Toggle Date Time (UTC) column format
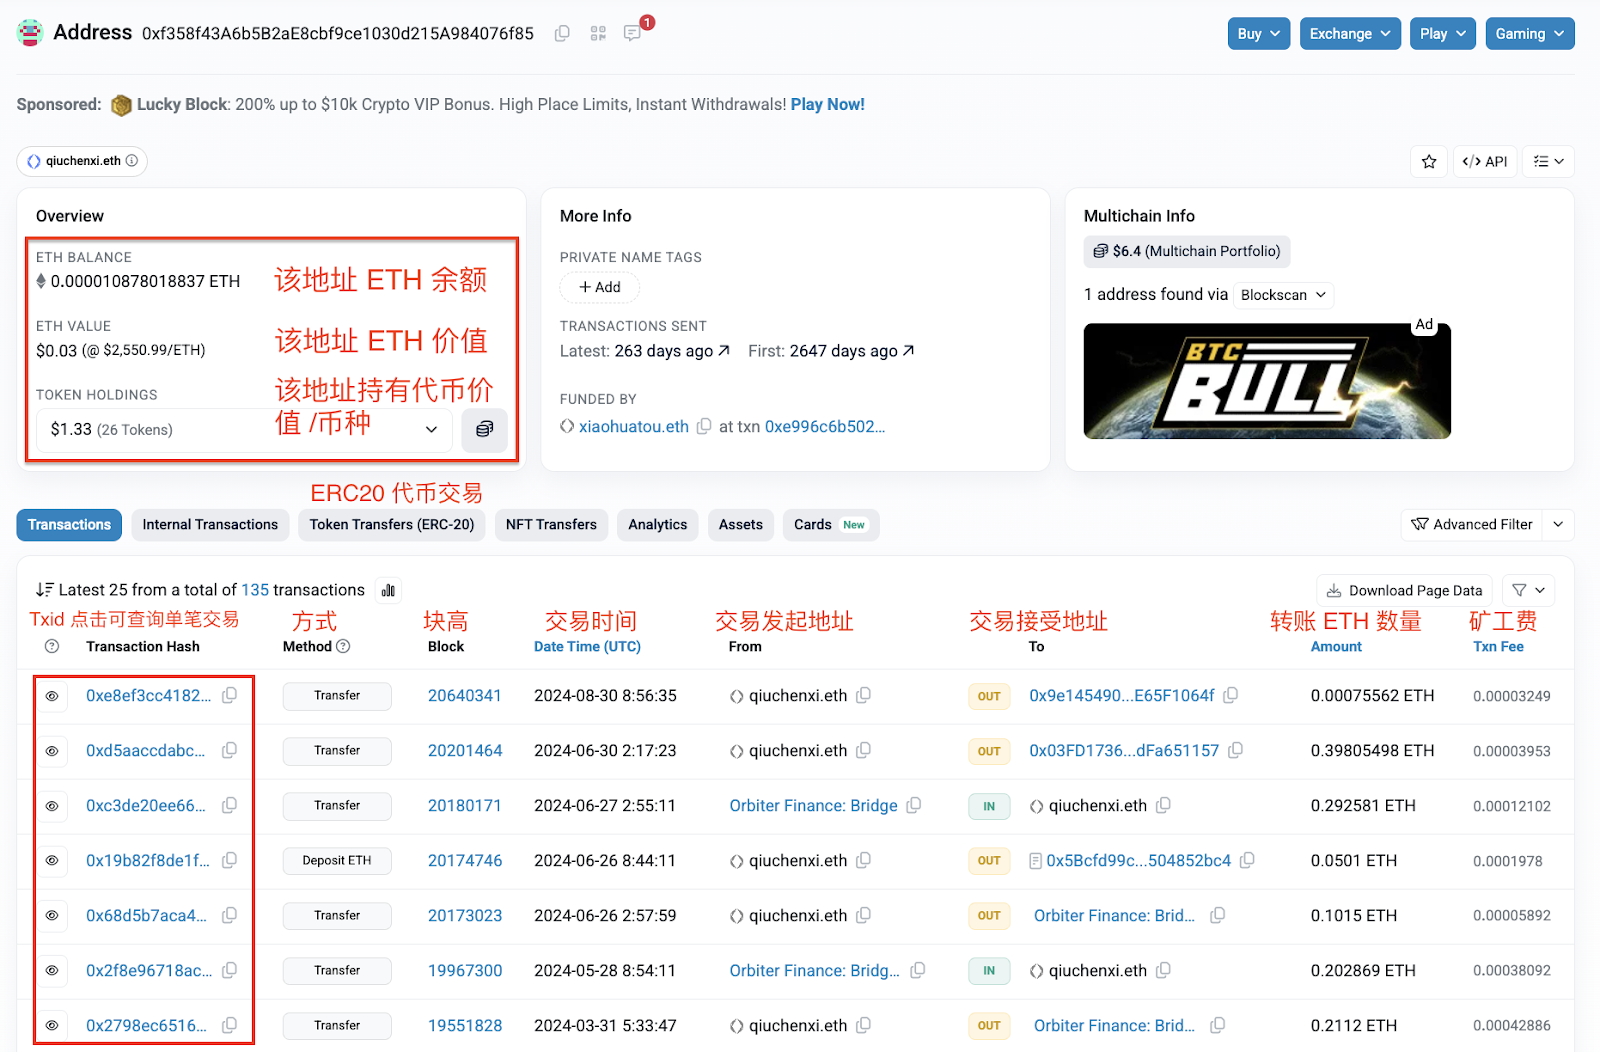1600x1052 pixels. click(x=587, y=646)
